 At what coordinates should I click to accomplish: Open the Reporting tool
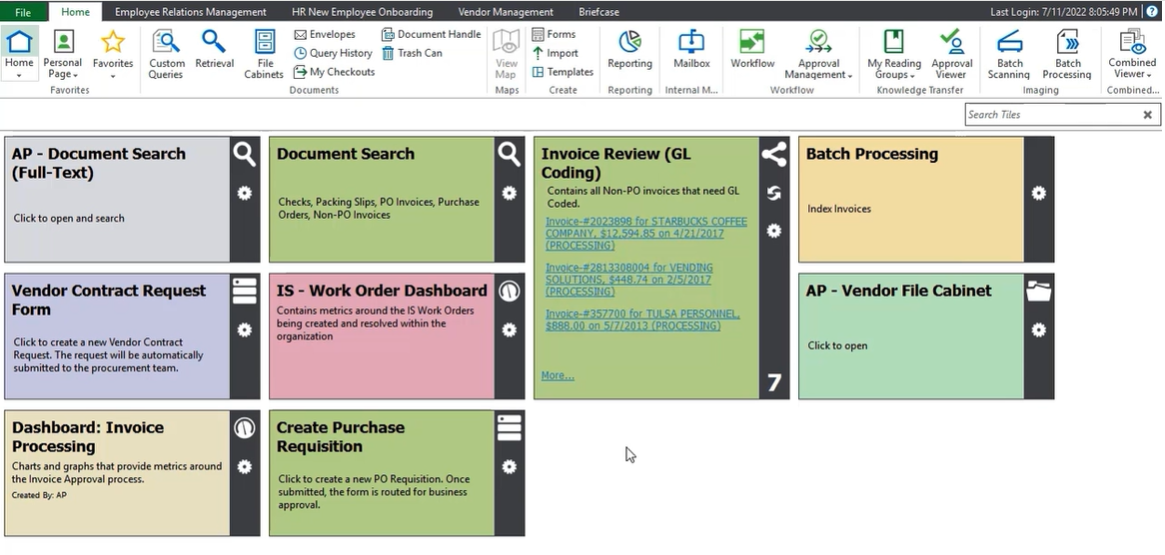[x=629, y=50]
